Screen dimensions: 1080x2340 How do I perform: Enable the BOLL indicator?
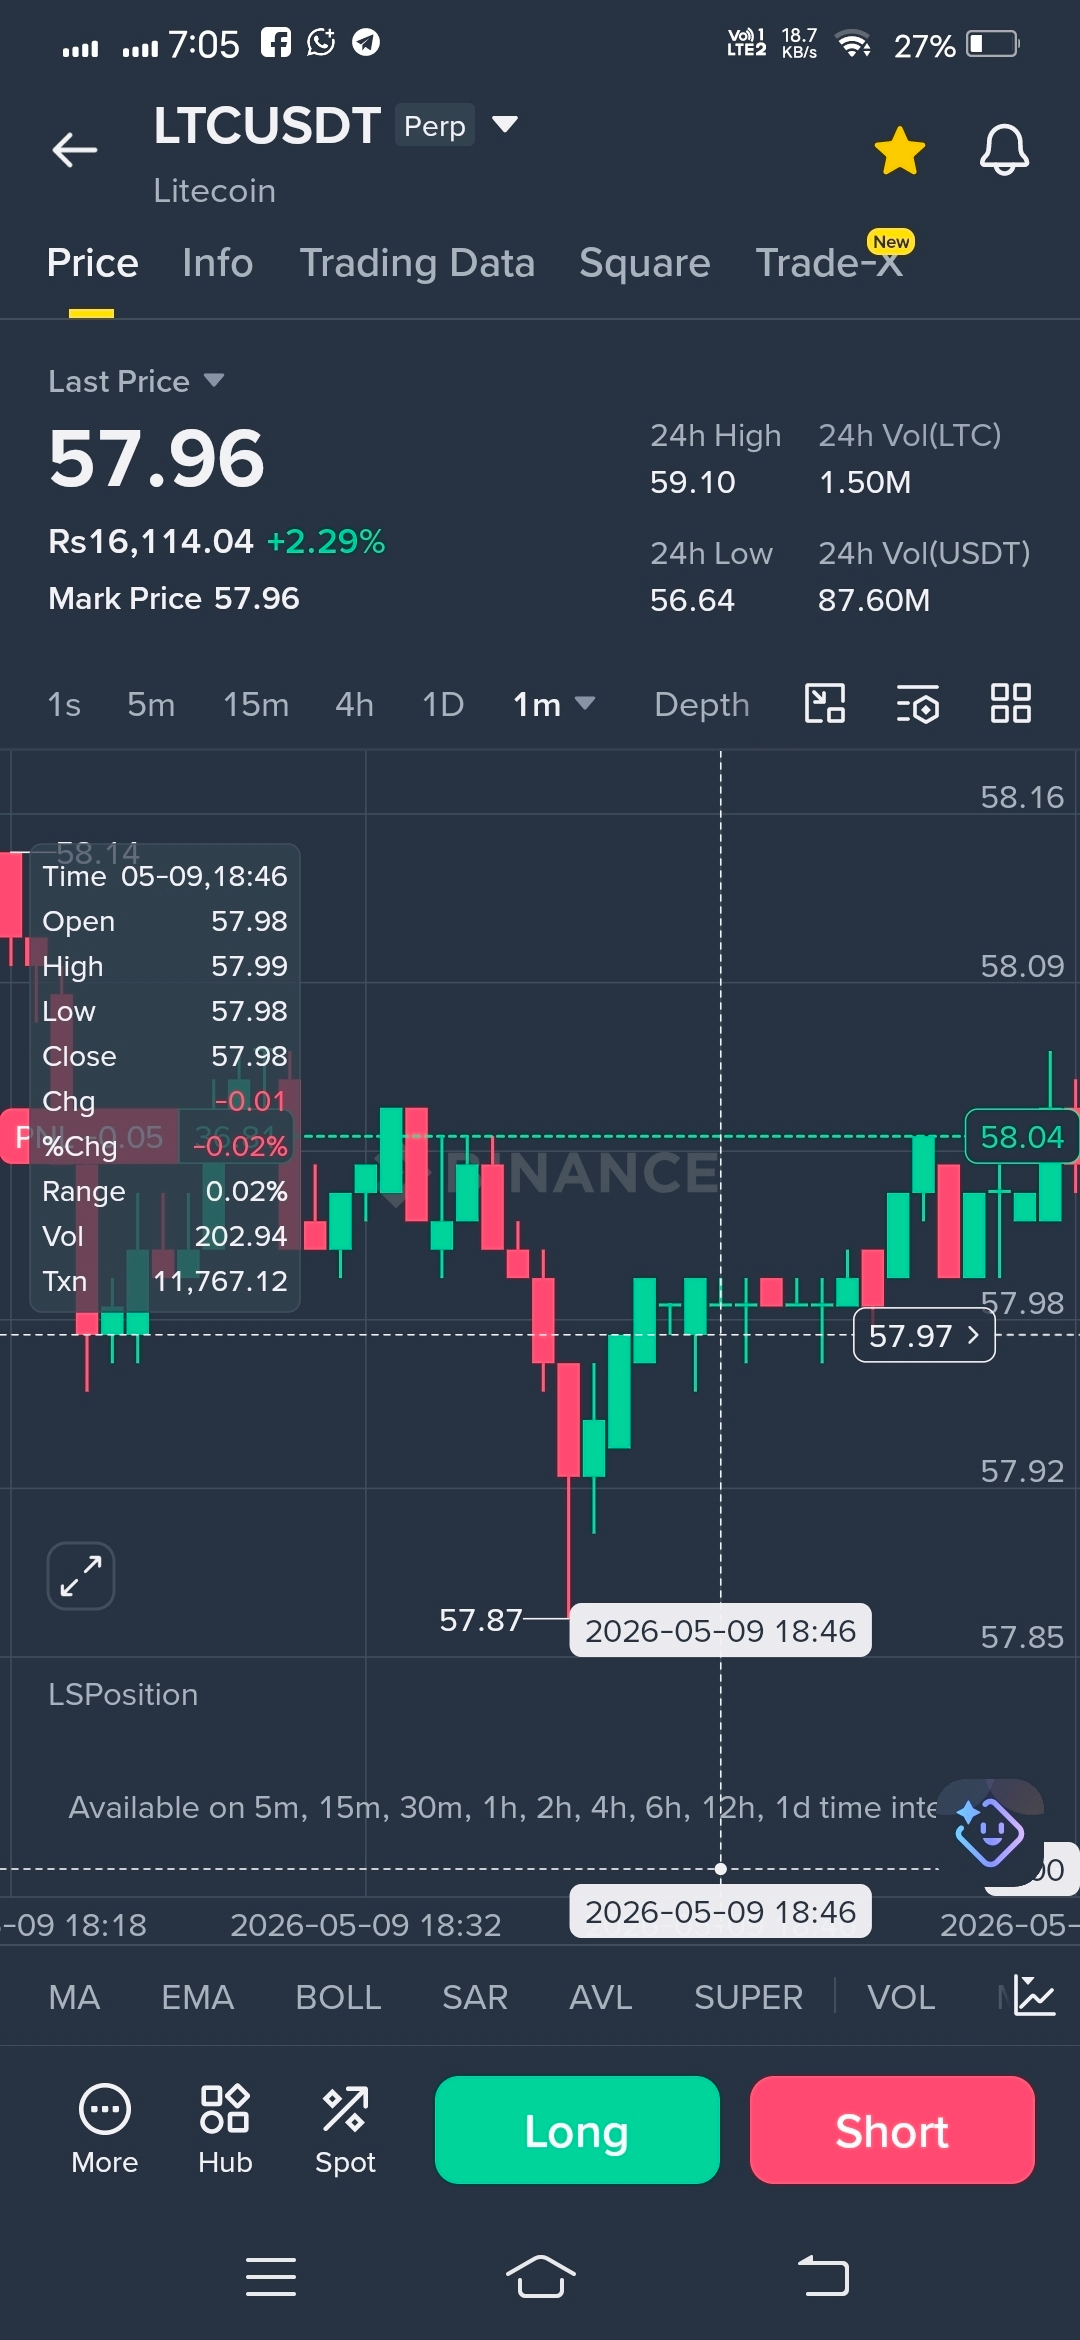338,1998
